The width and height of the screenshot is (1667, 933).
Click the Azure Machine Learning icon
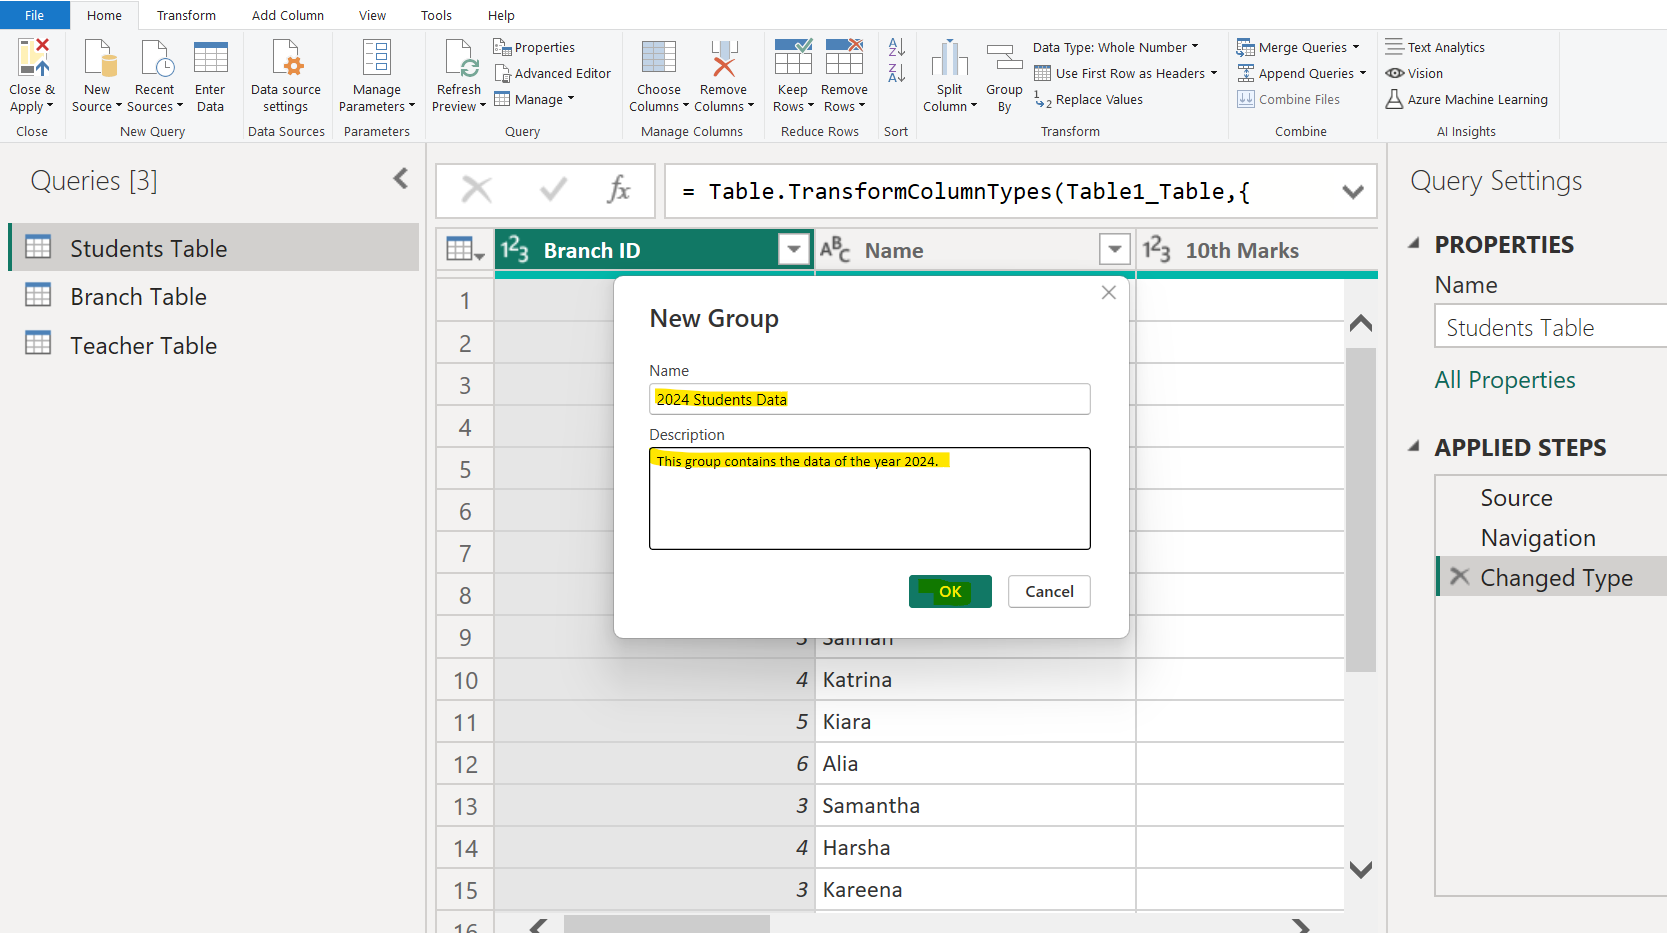click(x=1395, y=99)
